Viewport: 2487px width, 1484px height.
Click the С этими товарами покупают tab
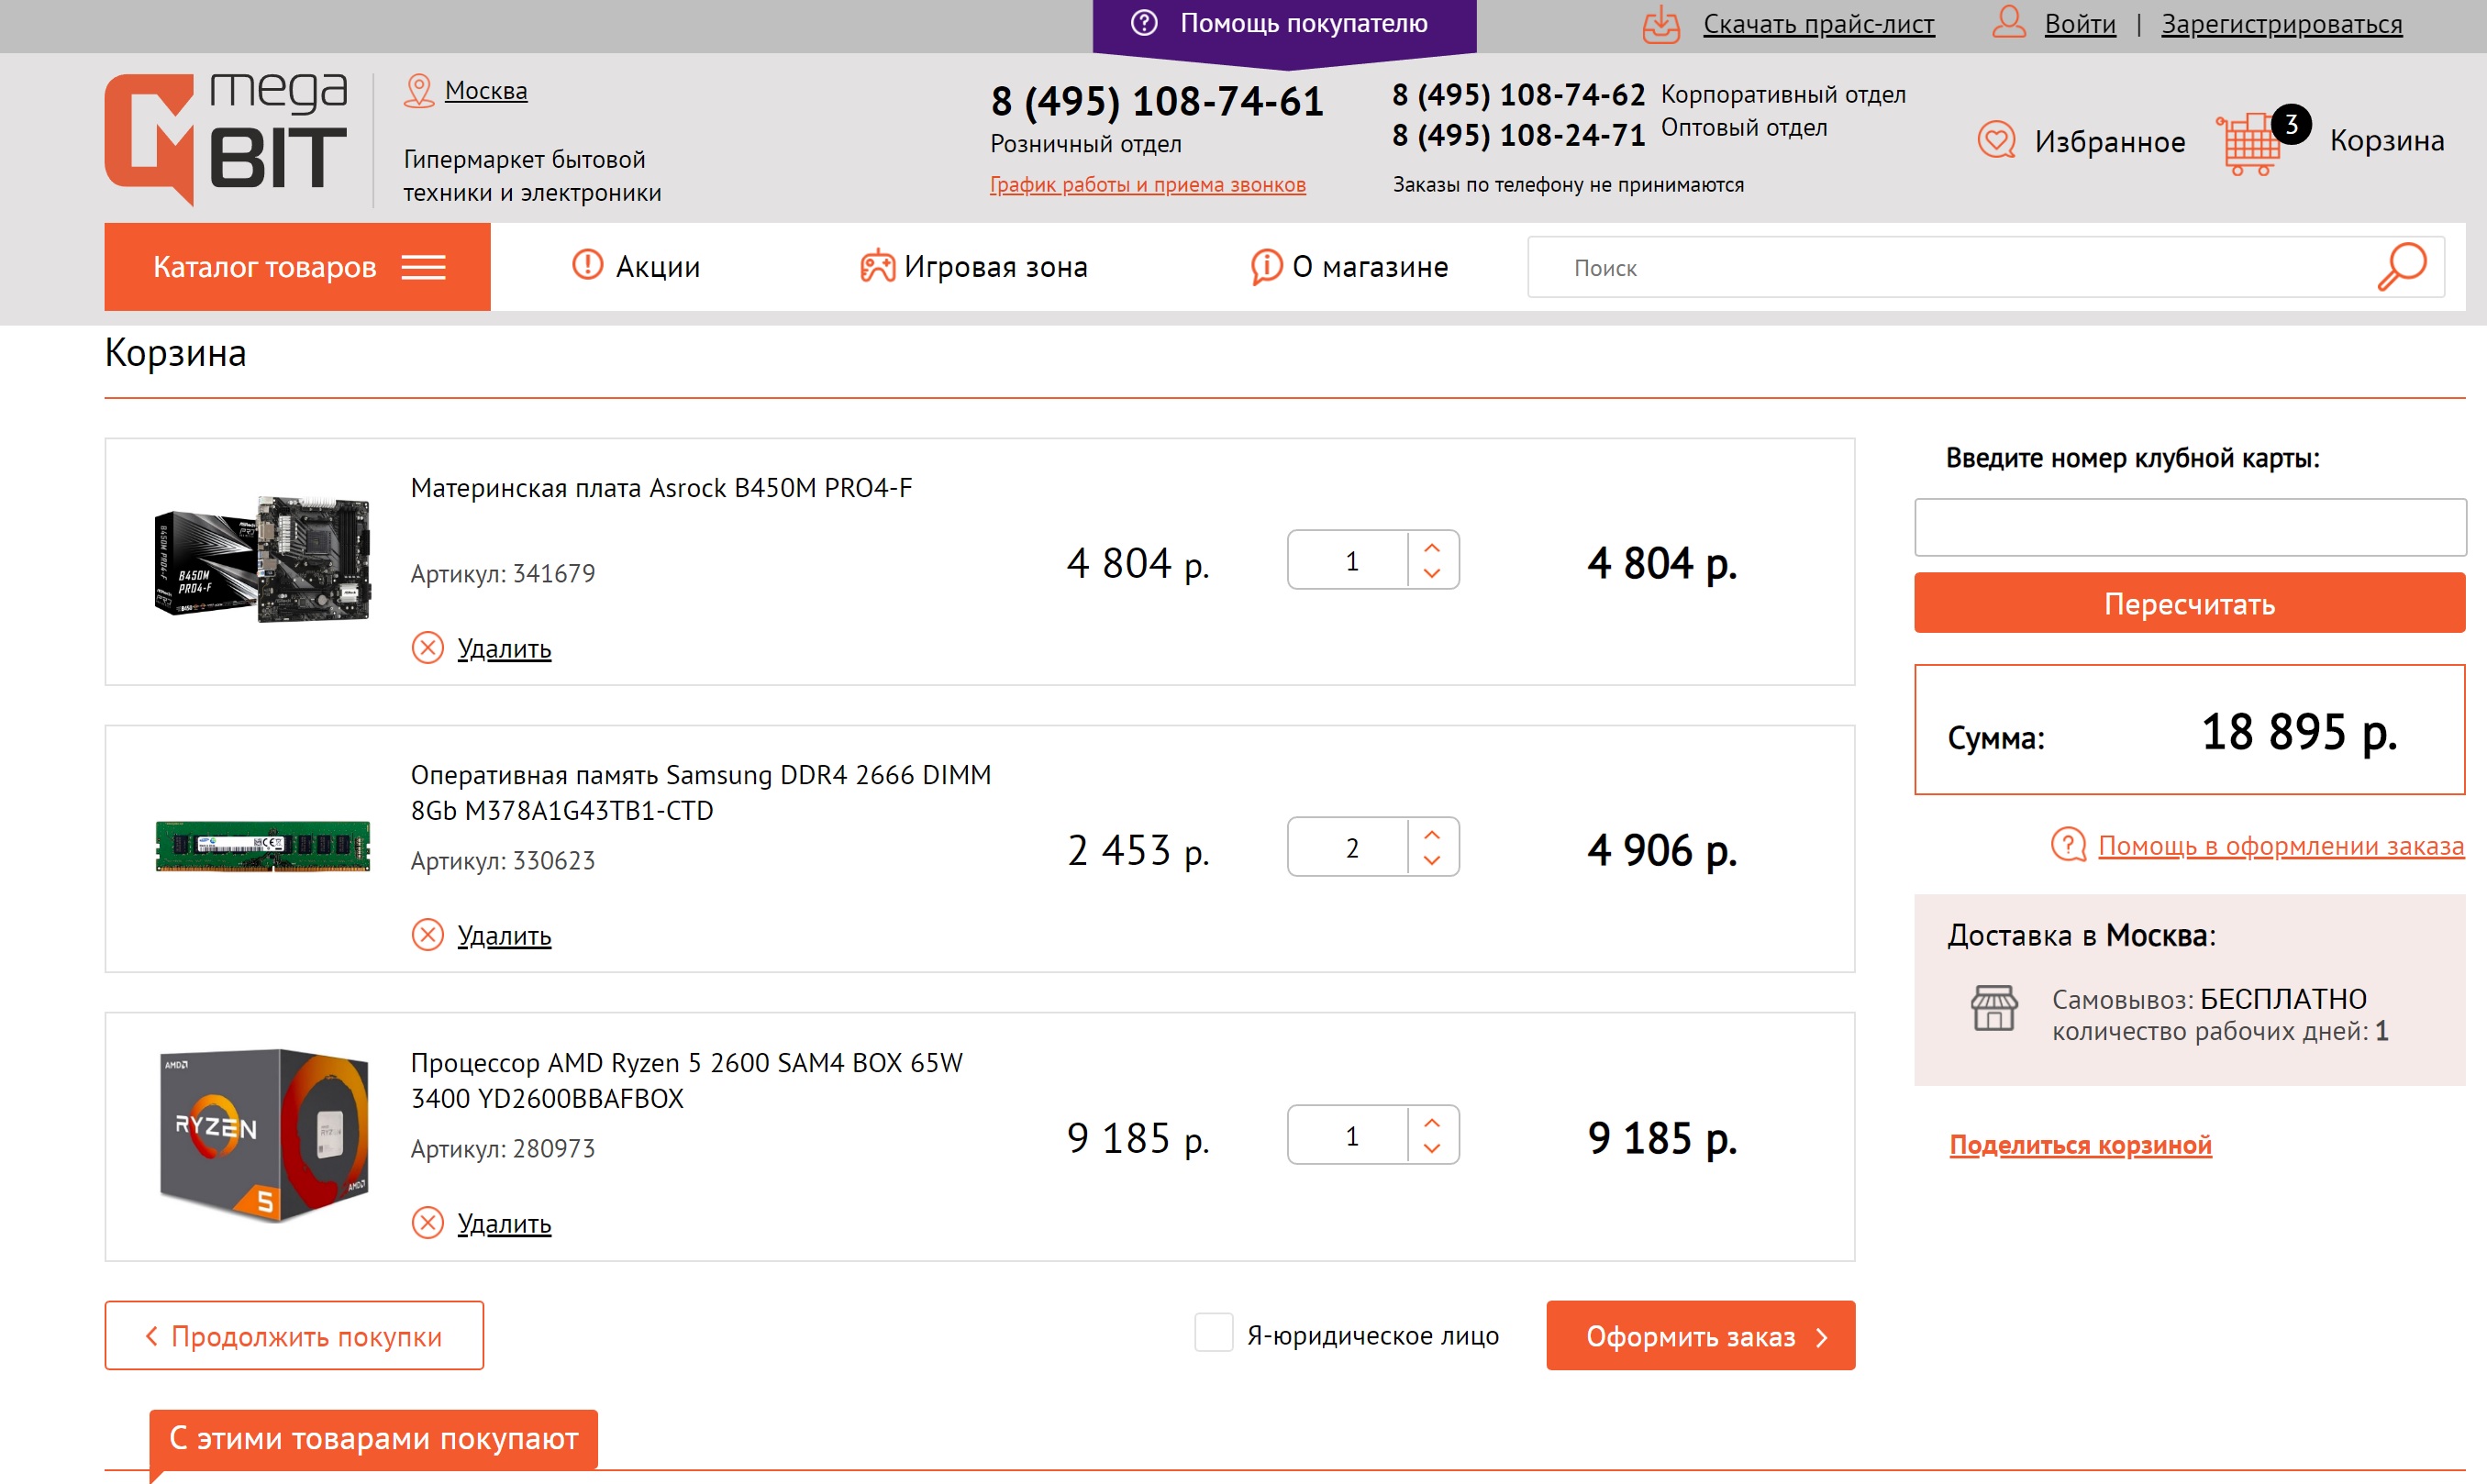pyautogui.click(x=373, y=1438)
